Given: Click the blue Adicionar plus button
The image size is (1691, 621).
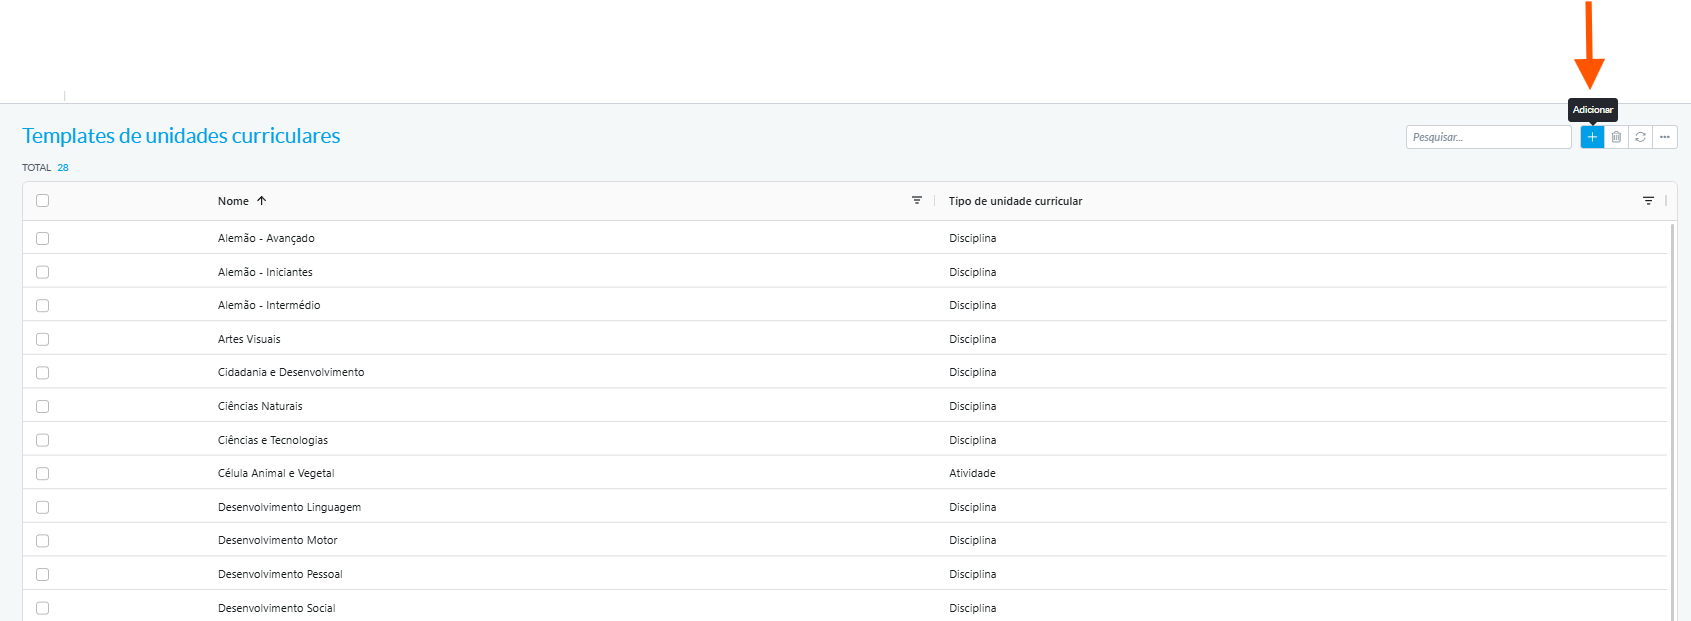Looking at the screenshot, I should pyautogui.click(x=1592, y=137).
